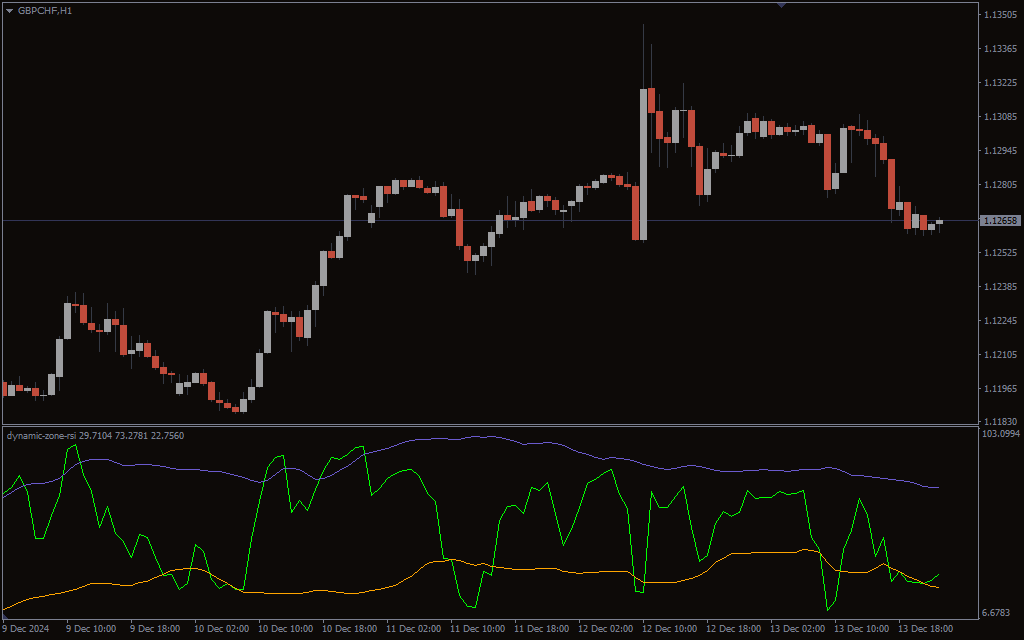Viewport: 1024px width, 640px height.
Task: Click the 1.12805 price scale label
Action: pos(1000,185)
